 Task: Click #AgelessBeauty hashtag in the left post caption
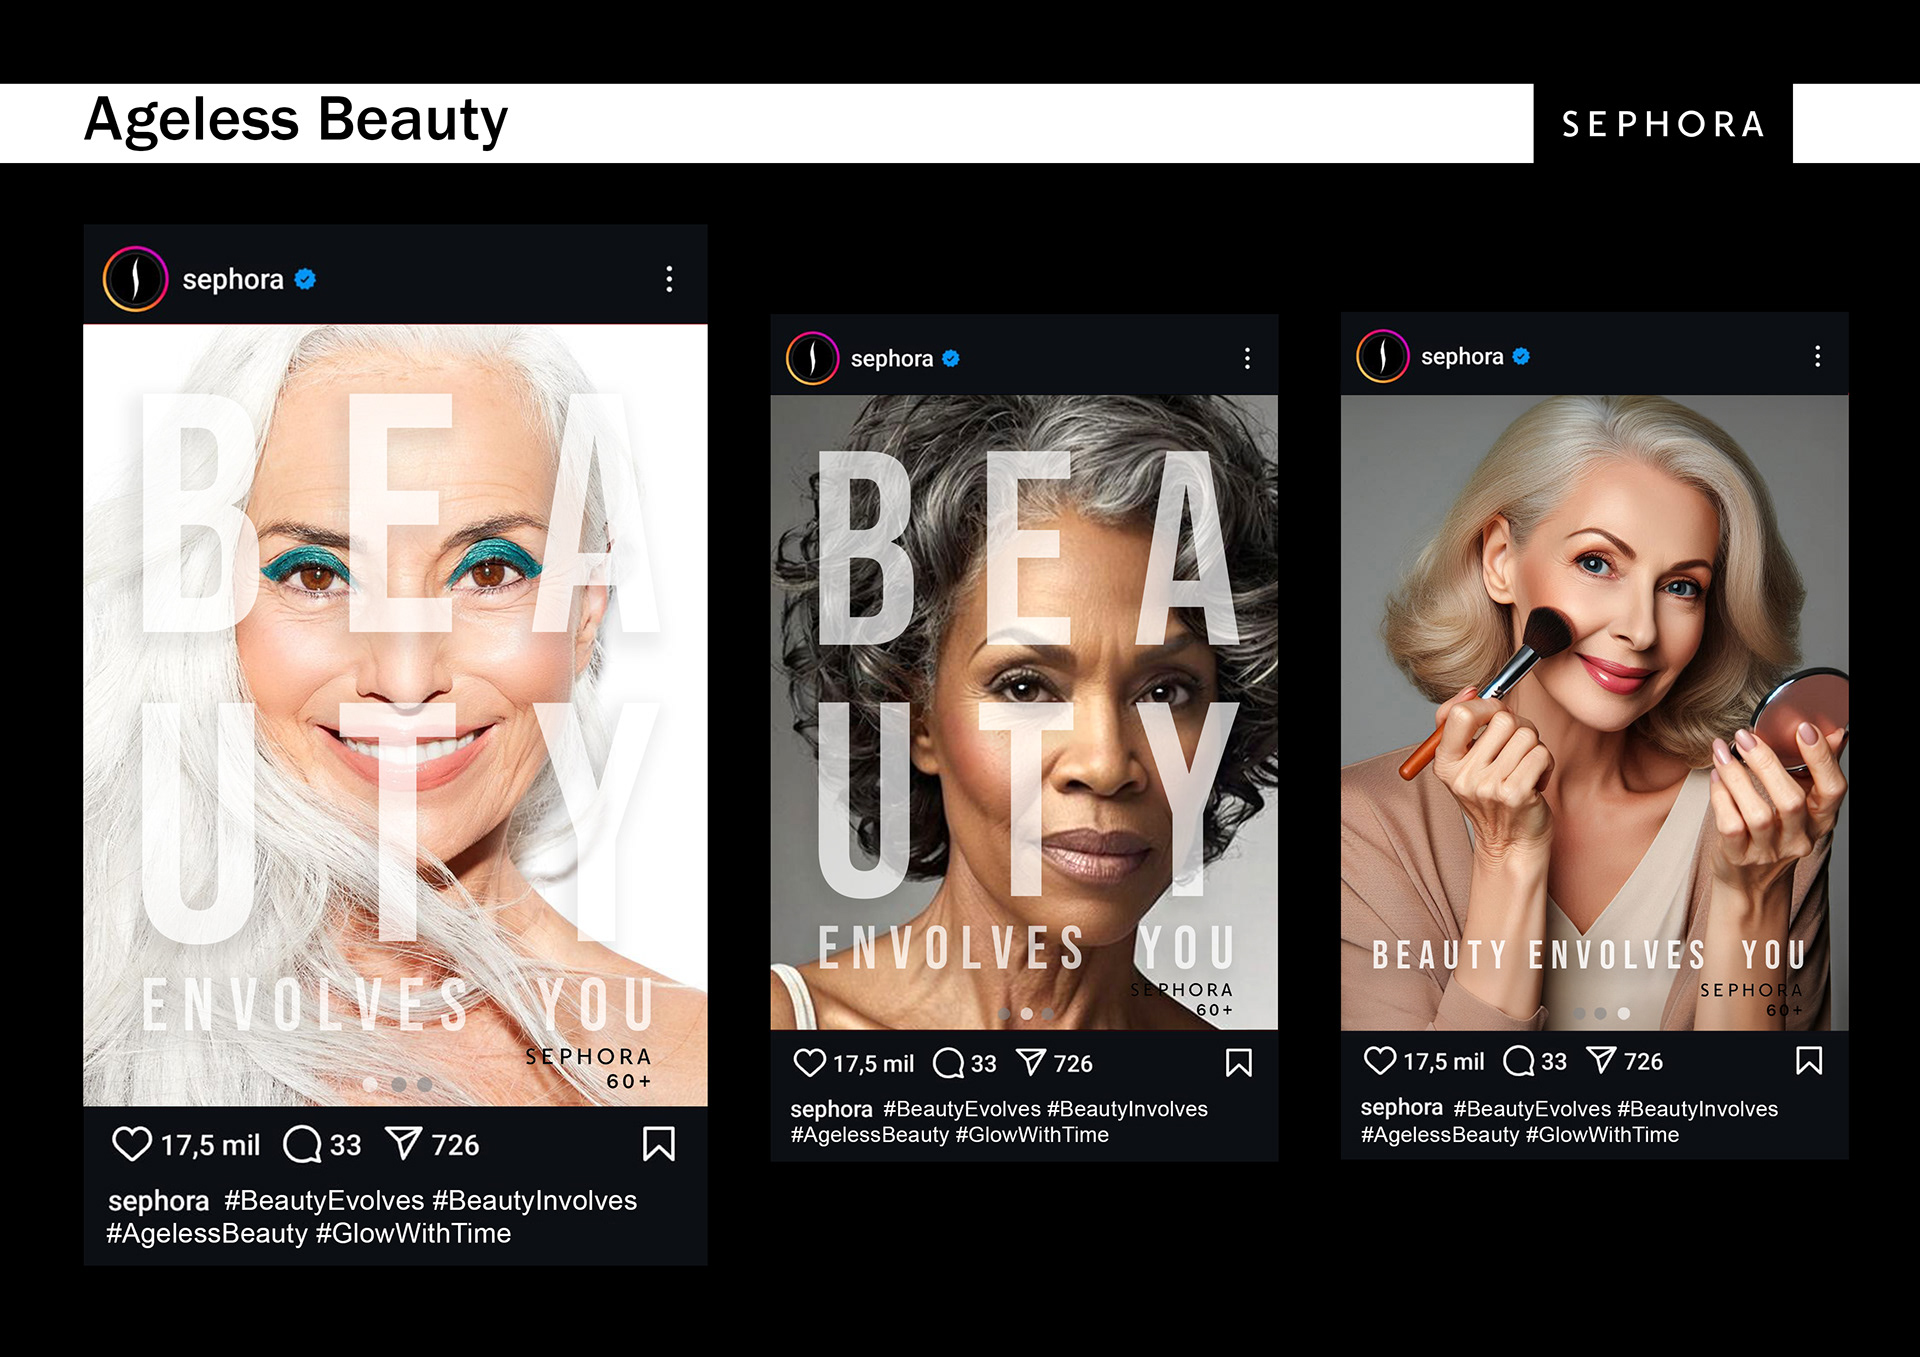point(207,1233)
